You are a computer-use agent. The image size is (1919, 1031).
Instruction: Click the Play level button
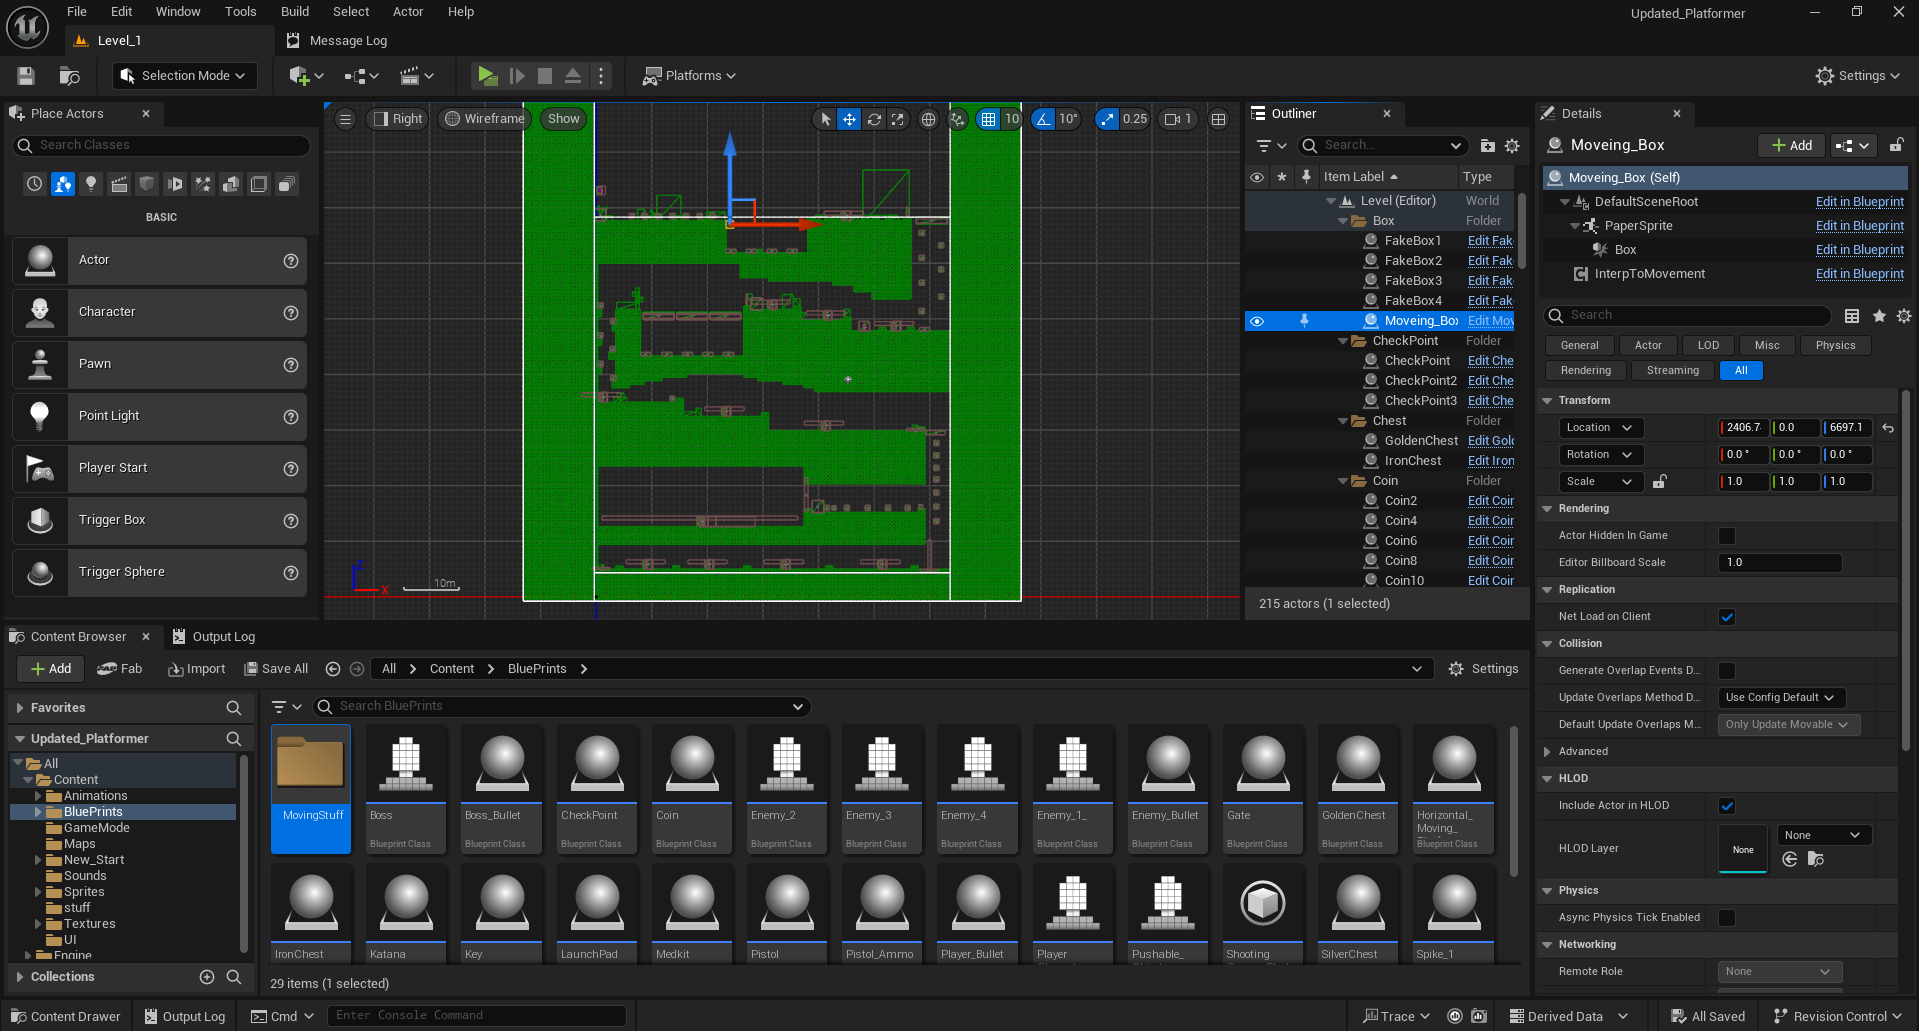[x=487, y=76]
